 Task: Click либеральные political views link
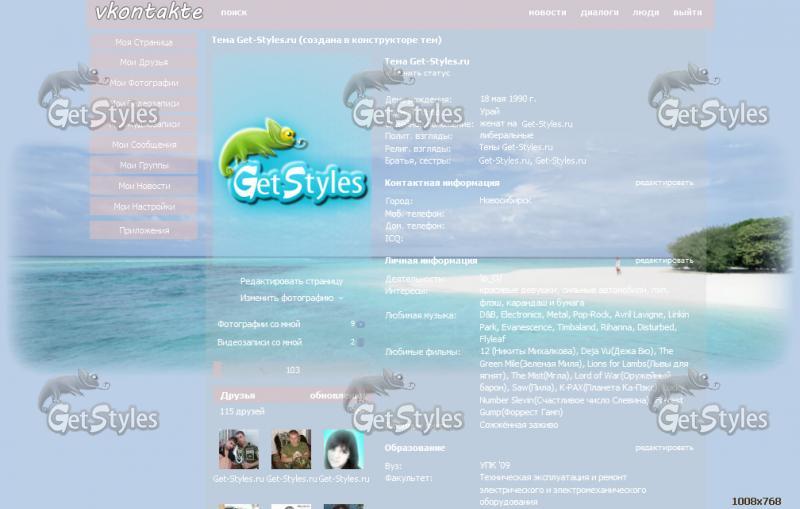point(506,135)
